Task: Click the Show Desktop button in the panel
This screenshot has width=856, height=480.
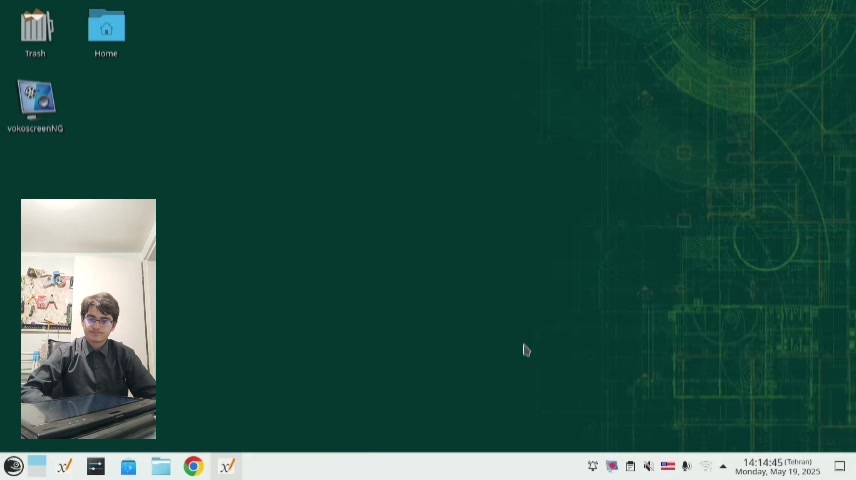Action: (x=840, y=466)
